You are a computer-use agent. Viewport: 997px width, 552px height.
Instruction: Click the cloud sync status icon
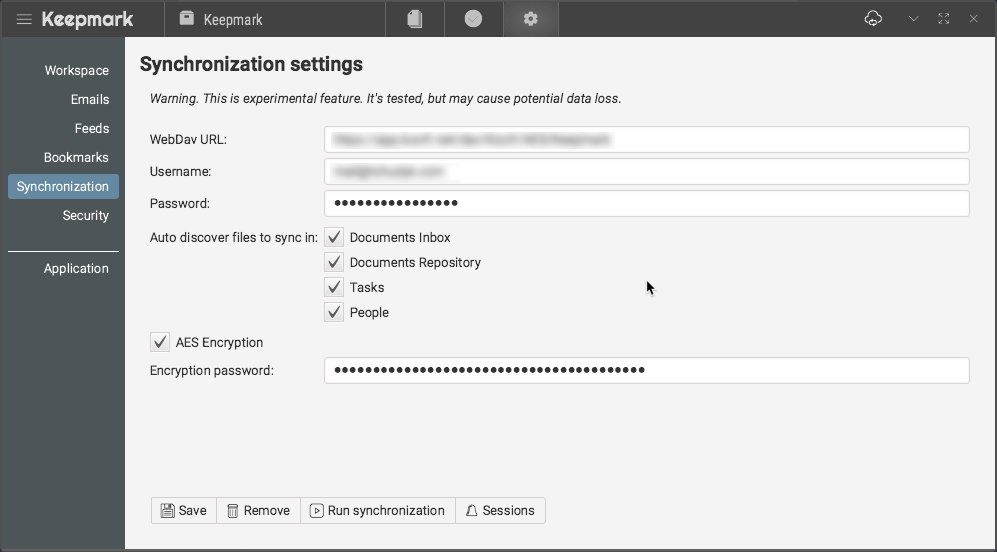click(873, 19)
